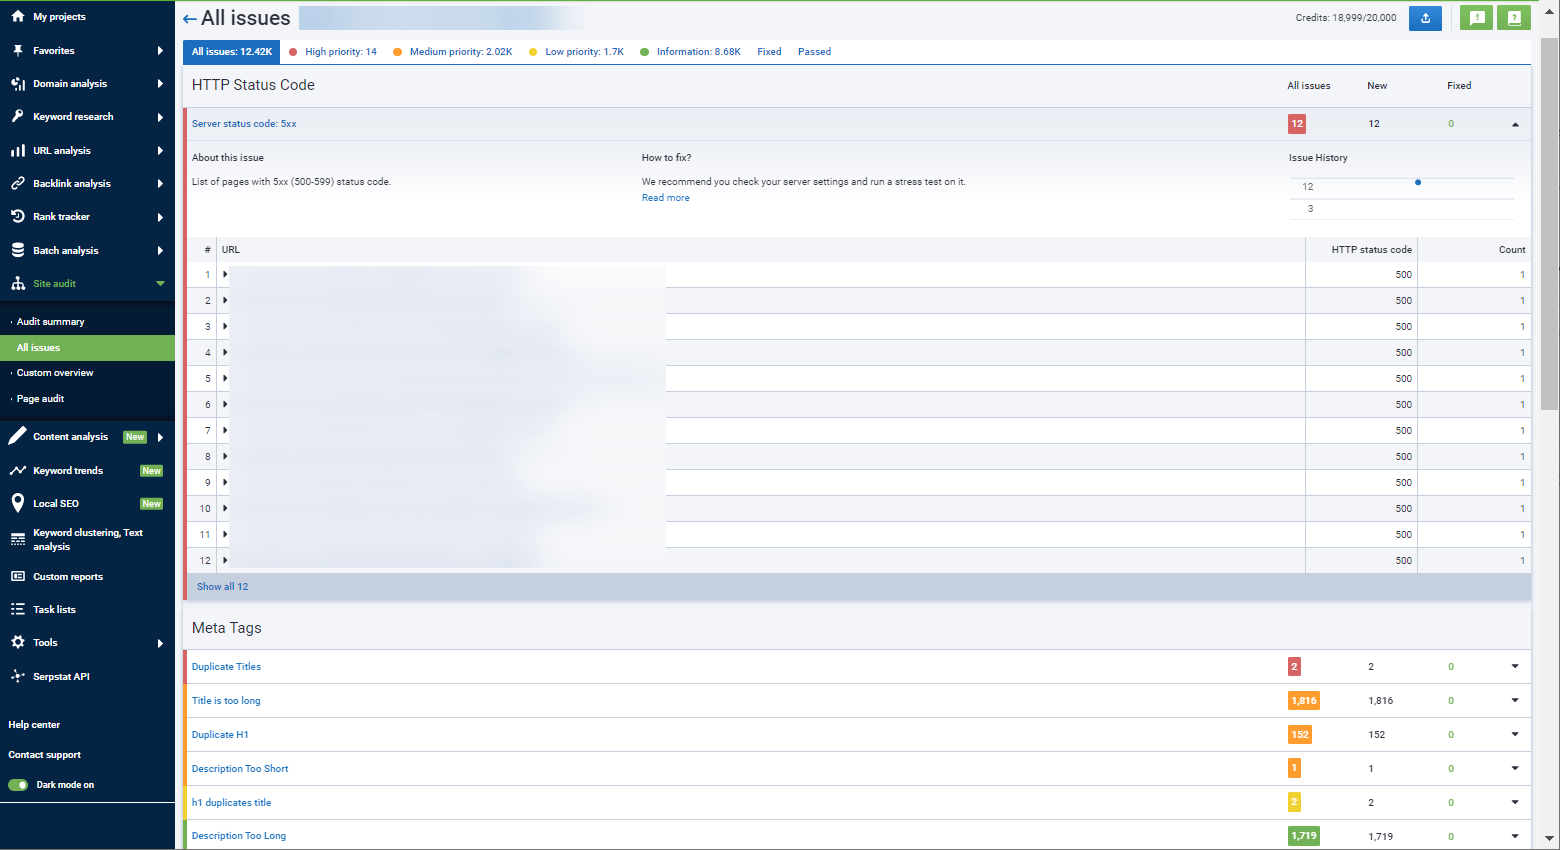The width and height of the screenshot is (1560, 850).
Task: Switch to the Passed tab
Action: pos(814,52)
